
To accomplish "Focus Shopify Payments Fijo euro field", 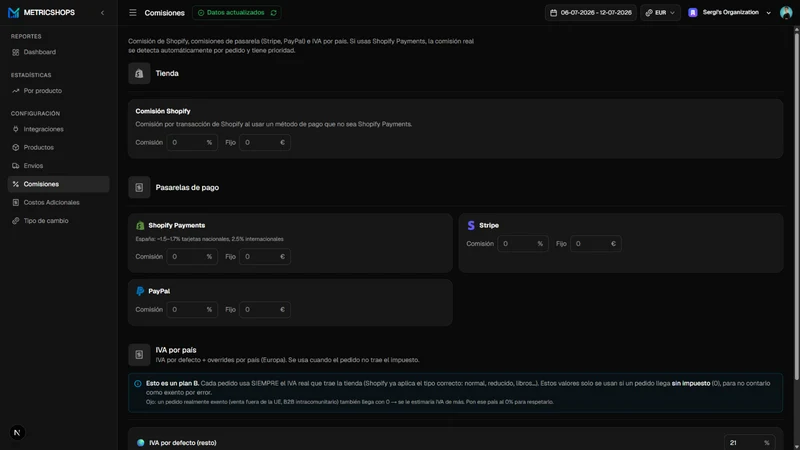I will [265, 257].
